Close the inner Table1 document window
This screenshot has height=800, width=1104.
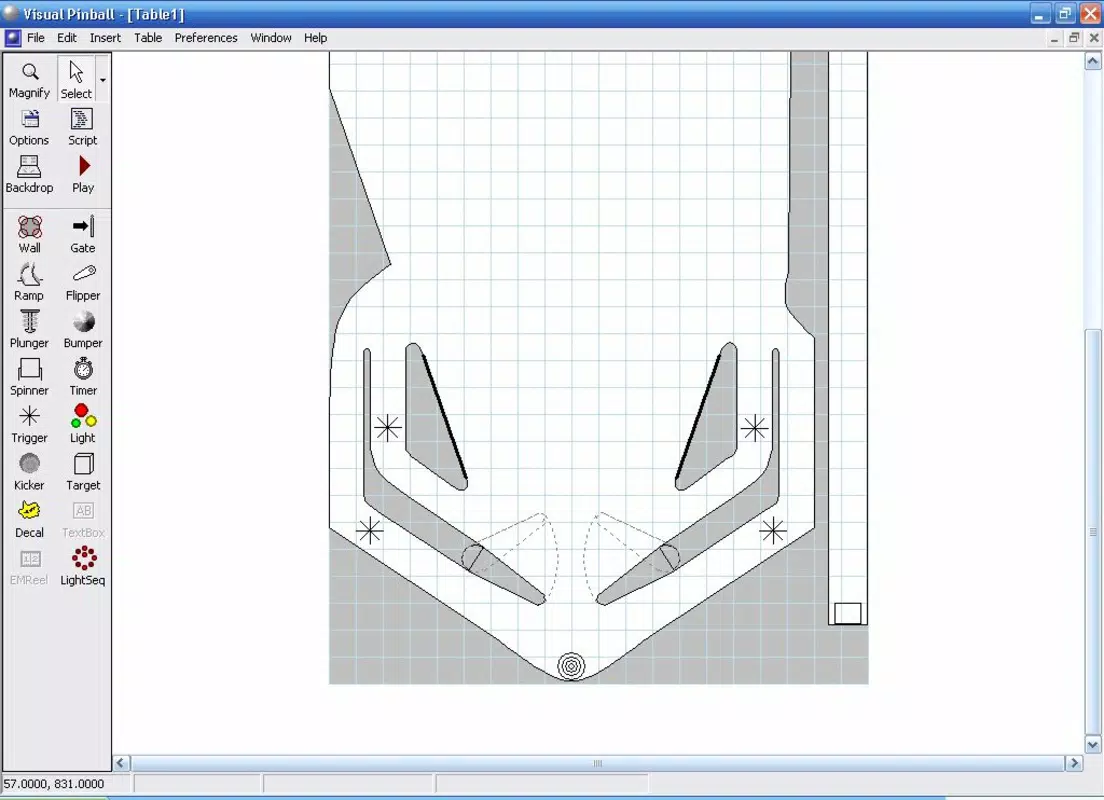(1093, 38)
